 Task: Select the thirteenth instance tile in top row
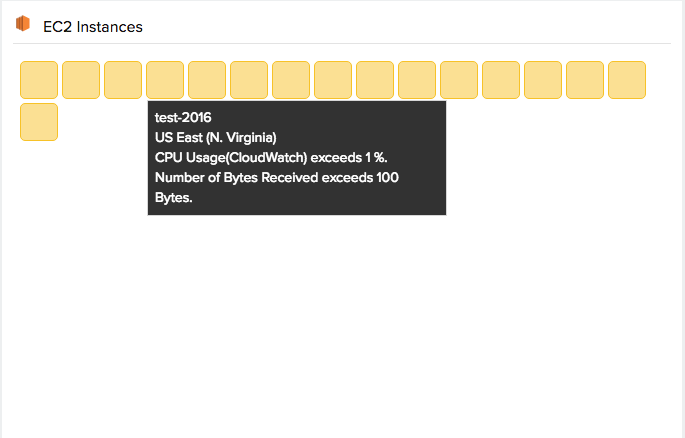click(x=543, y=80)
